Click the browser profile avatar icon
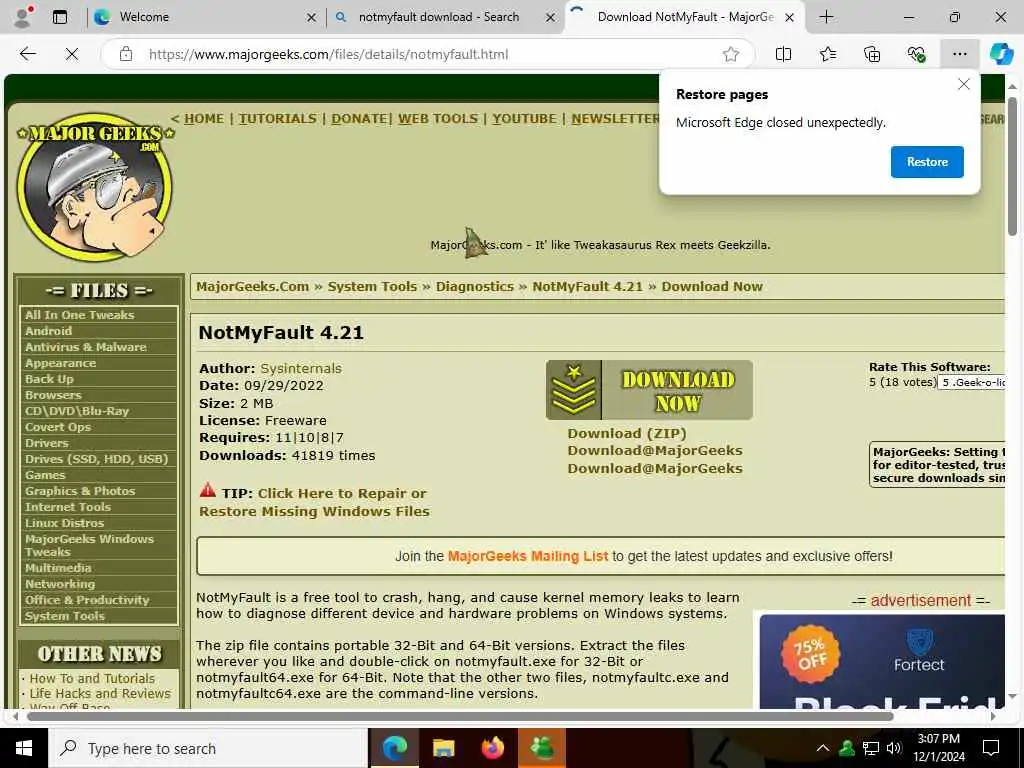This screenshot has height=768, width=1024. pyautogui.click(x=24, y=17)
